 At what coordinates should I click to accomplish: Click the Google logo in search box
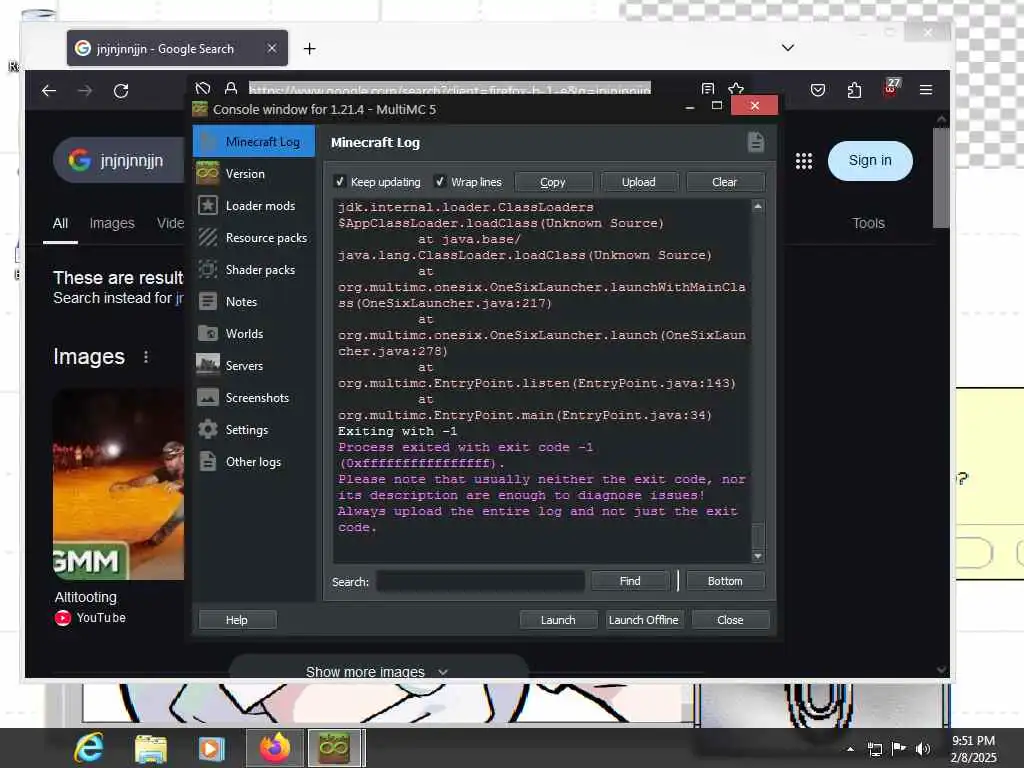tap(80, 160)
